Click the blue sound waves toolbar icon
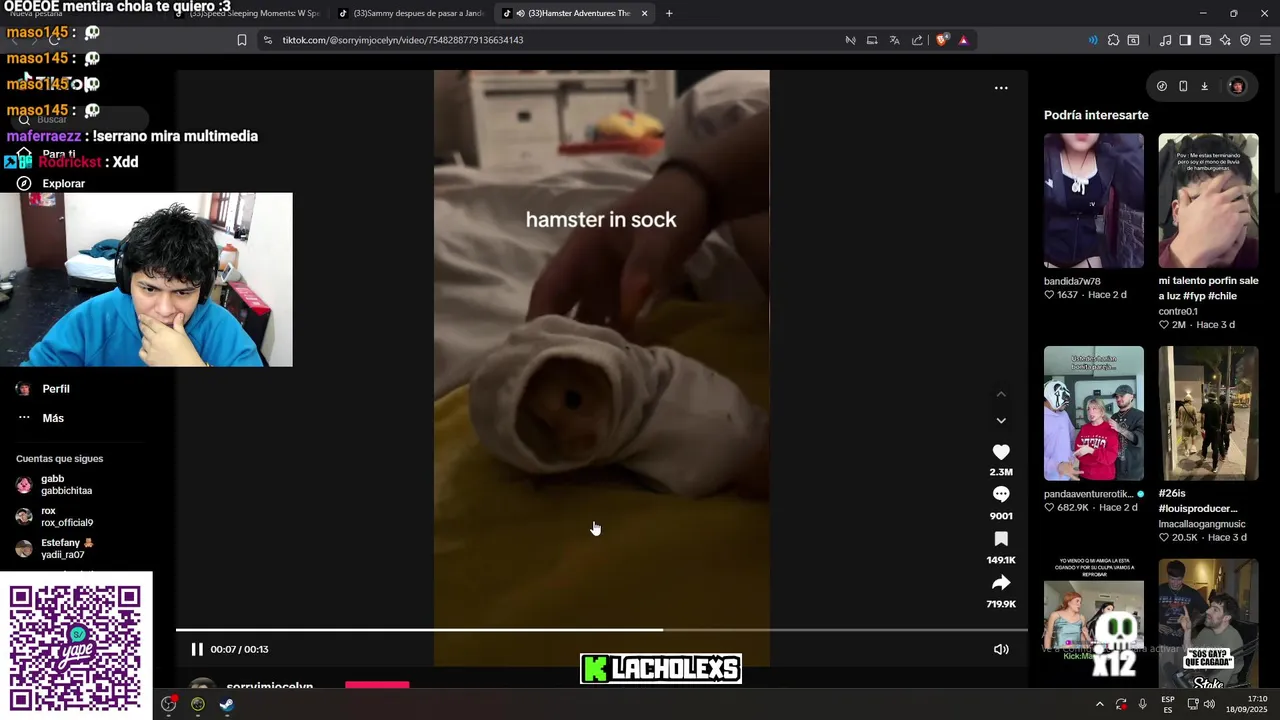Screen dimensions: 1280x720 [x=1092, y=40]
